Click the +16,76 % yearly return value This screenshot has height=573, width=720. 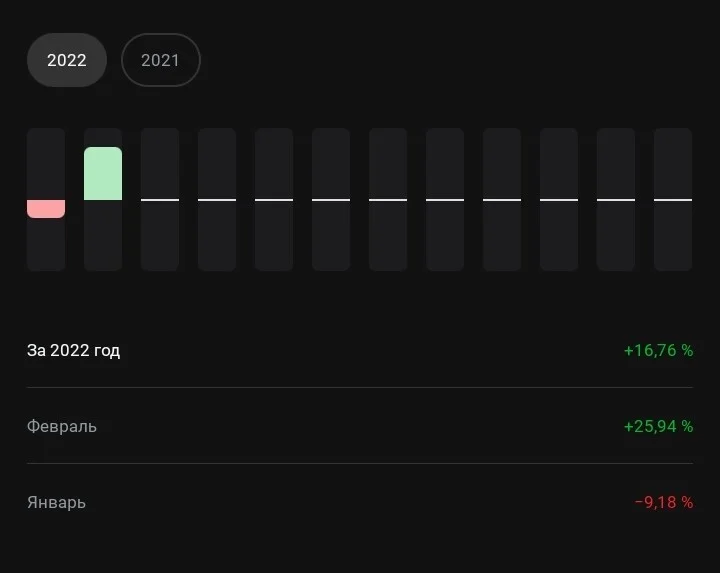pos(658,350)
